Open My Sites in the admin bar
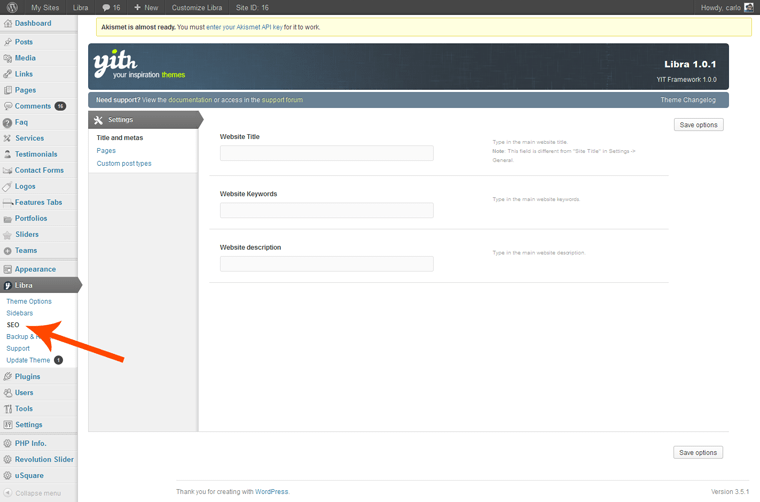 tap(45, 7)
